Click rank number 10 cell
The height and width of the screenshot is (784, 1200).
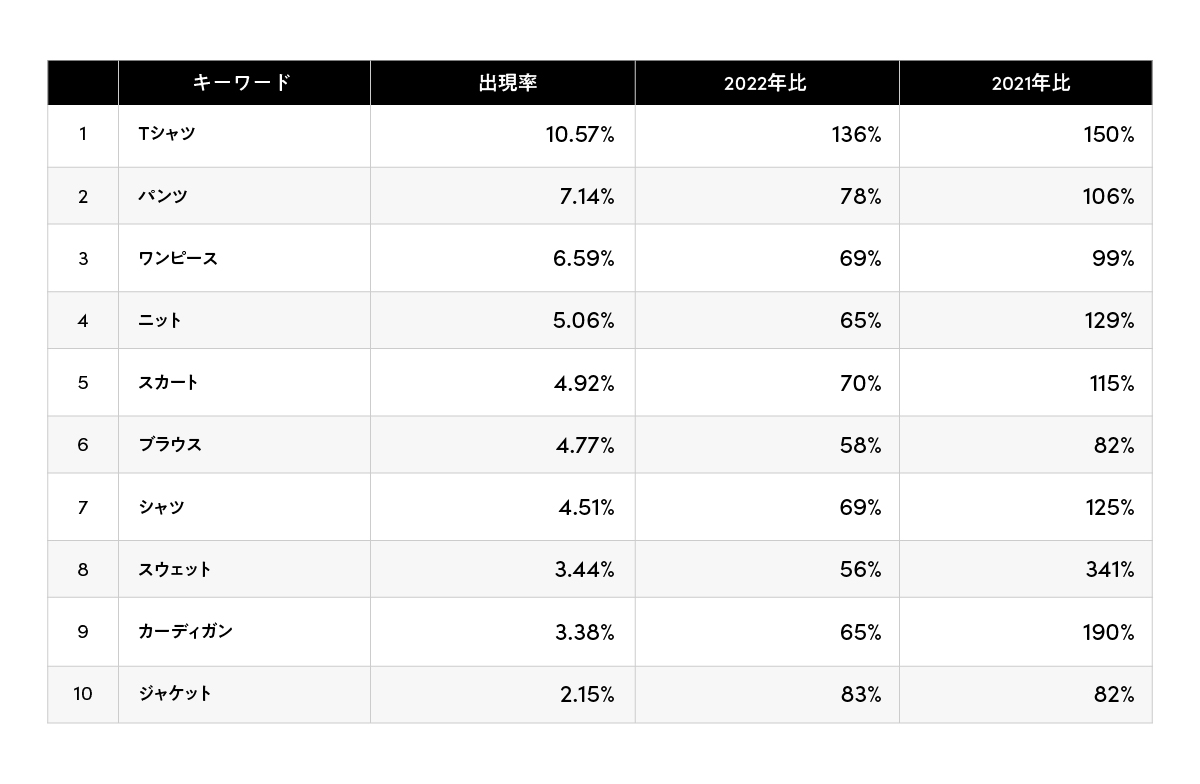pyautogui.click(x=82, y=693)
